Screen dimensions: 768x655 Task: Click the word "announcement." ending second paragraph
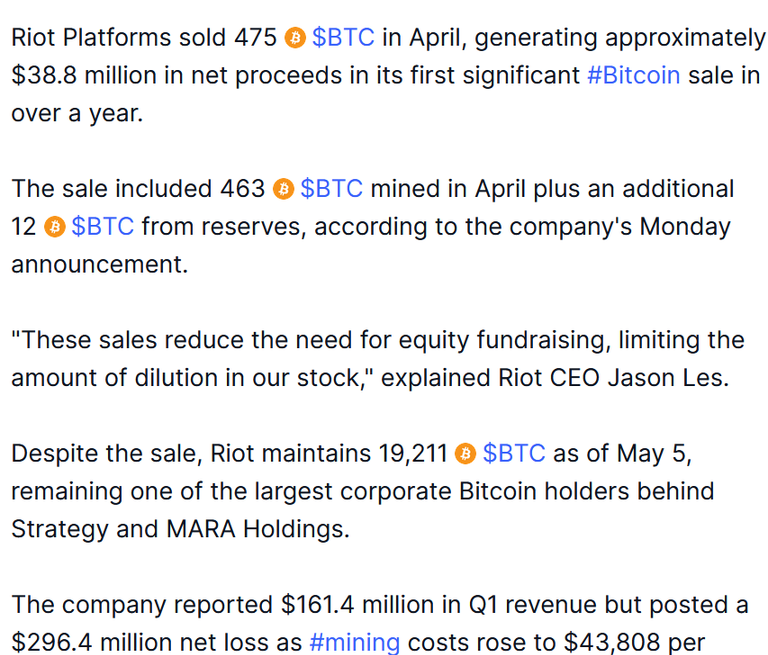pyautogui.click(x=99, y=265)
